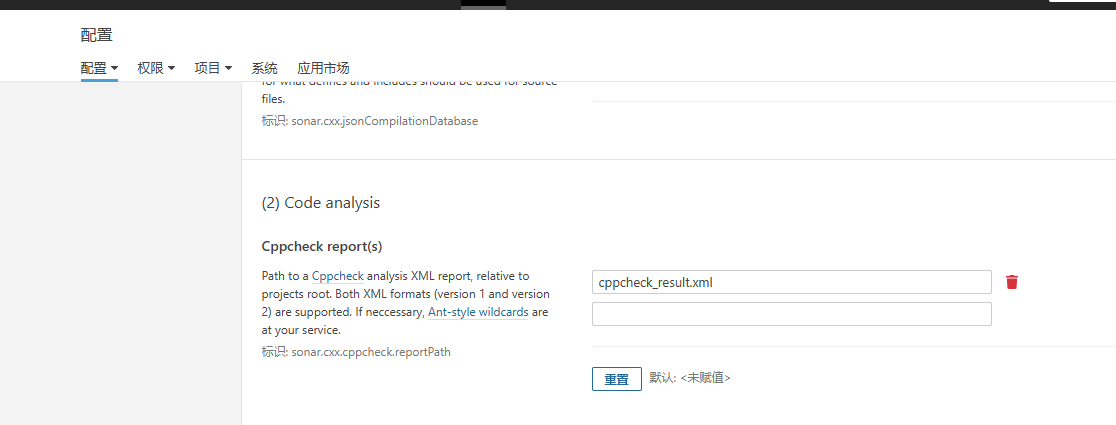Focus the empty second report path field

point(791,314)
